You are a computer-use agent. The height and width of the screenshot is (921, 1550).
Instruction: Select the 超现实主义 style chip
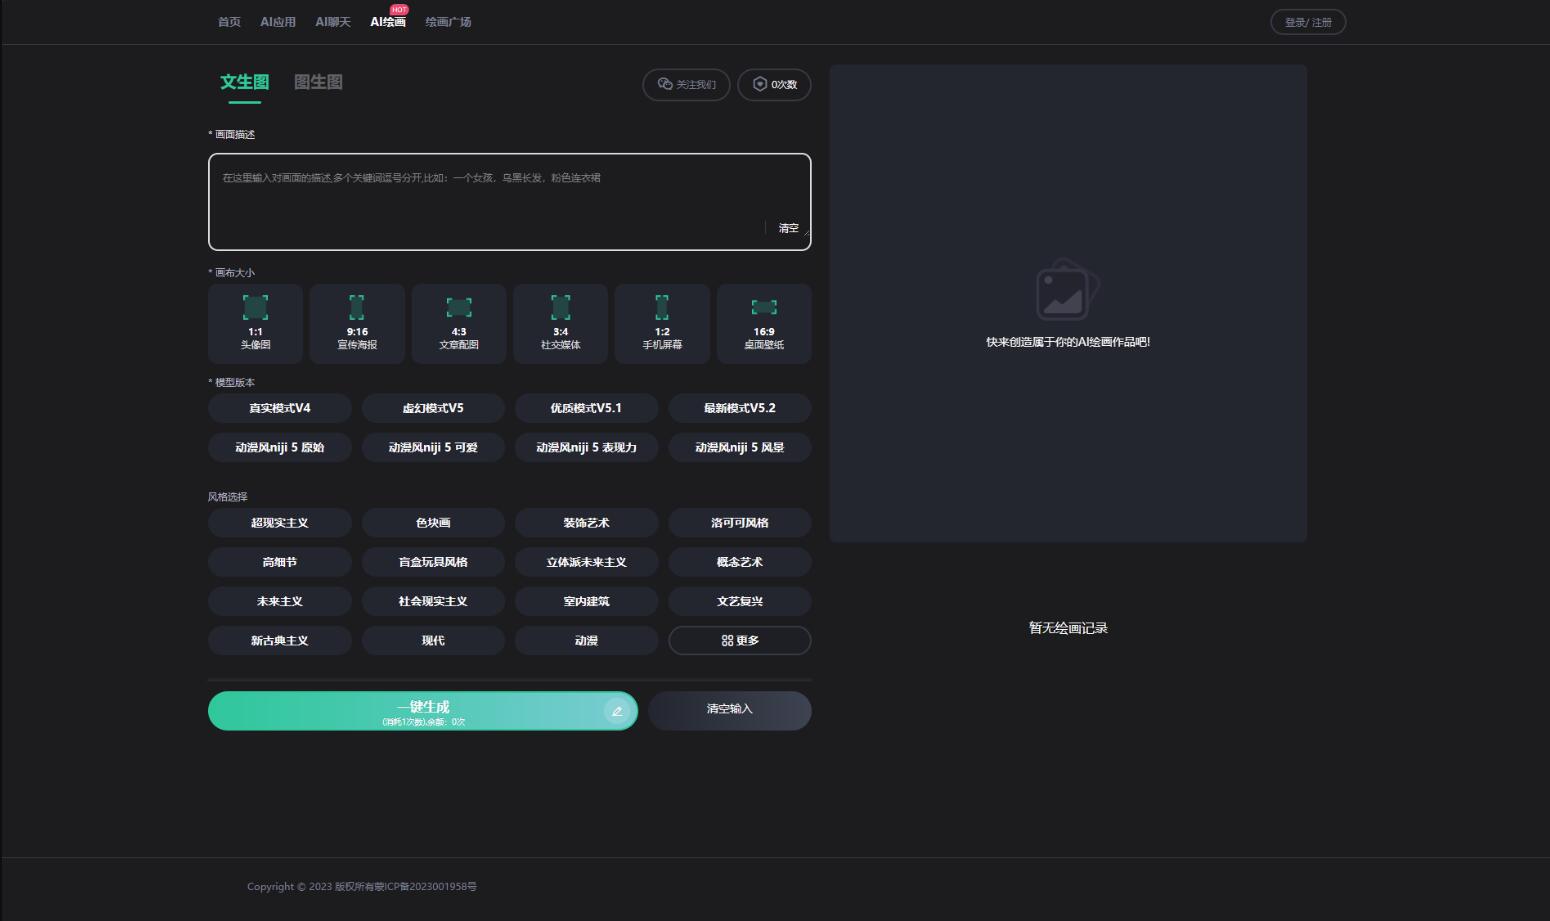tap(280, 523)
